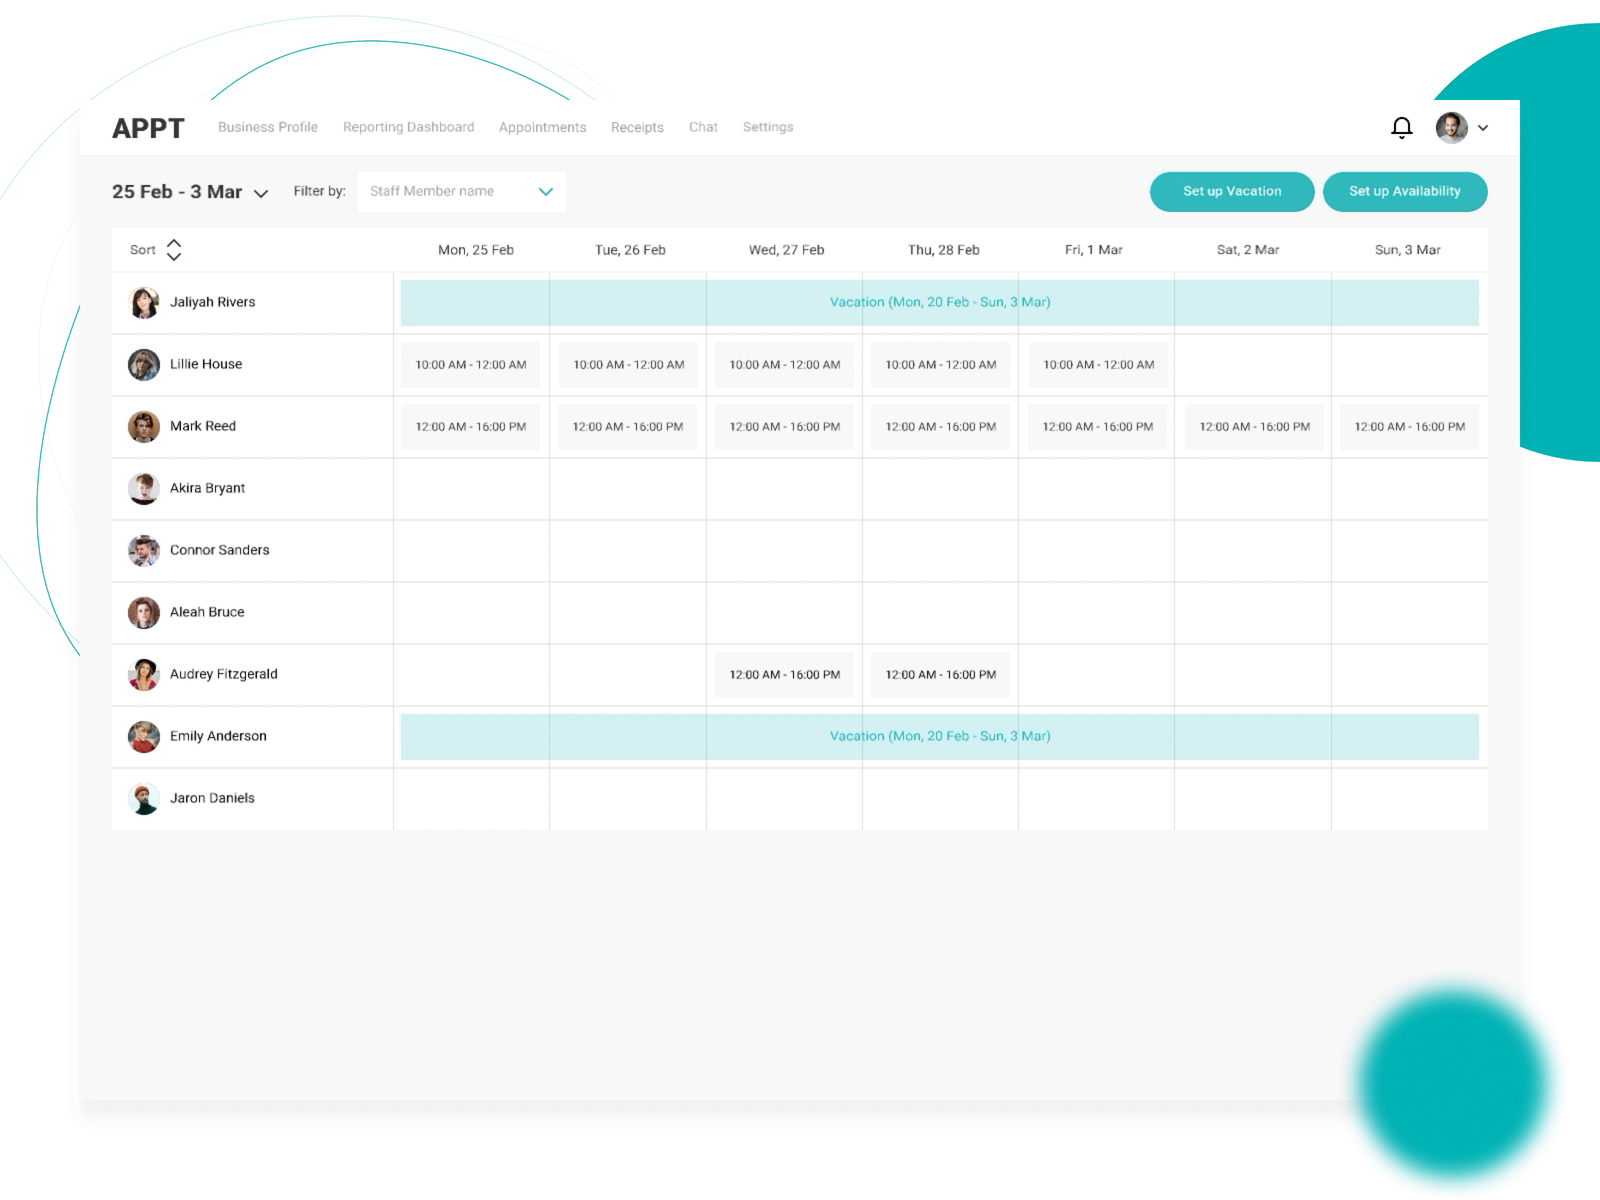Switch to the Receipts section

click(637, 127)
